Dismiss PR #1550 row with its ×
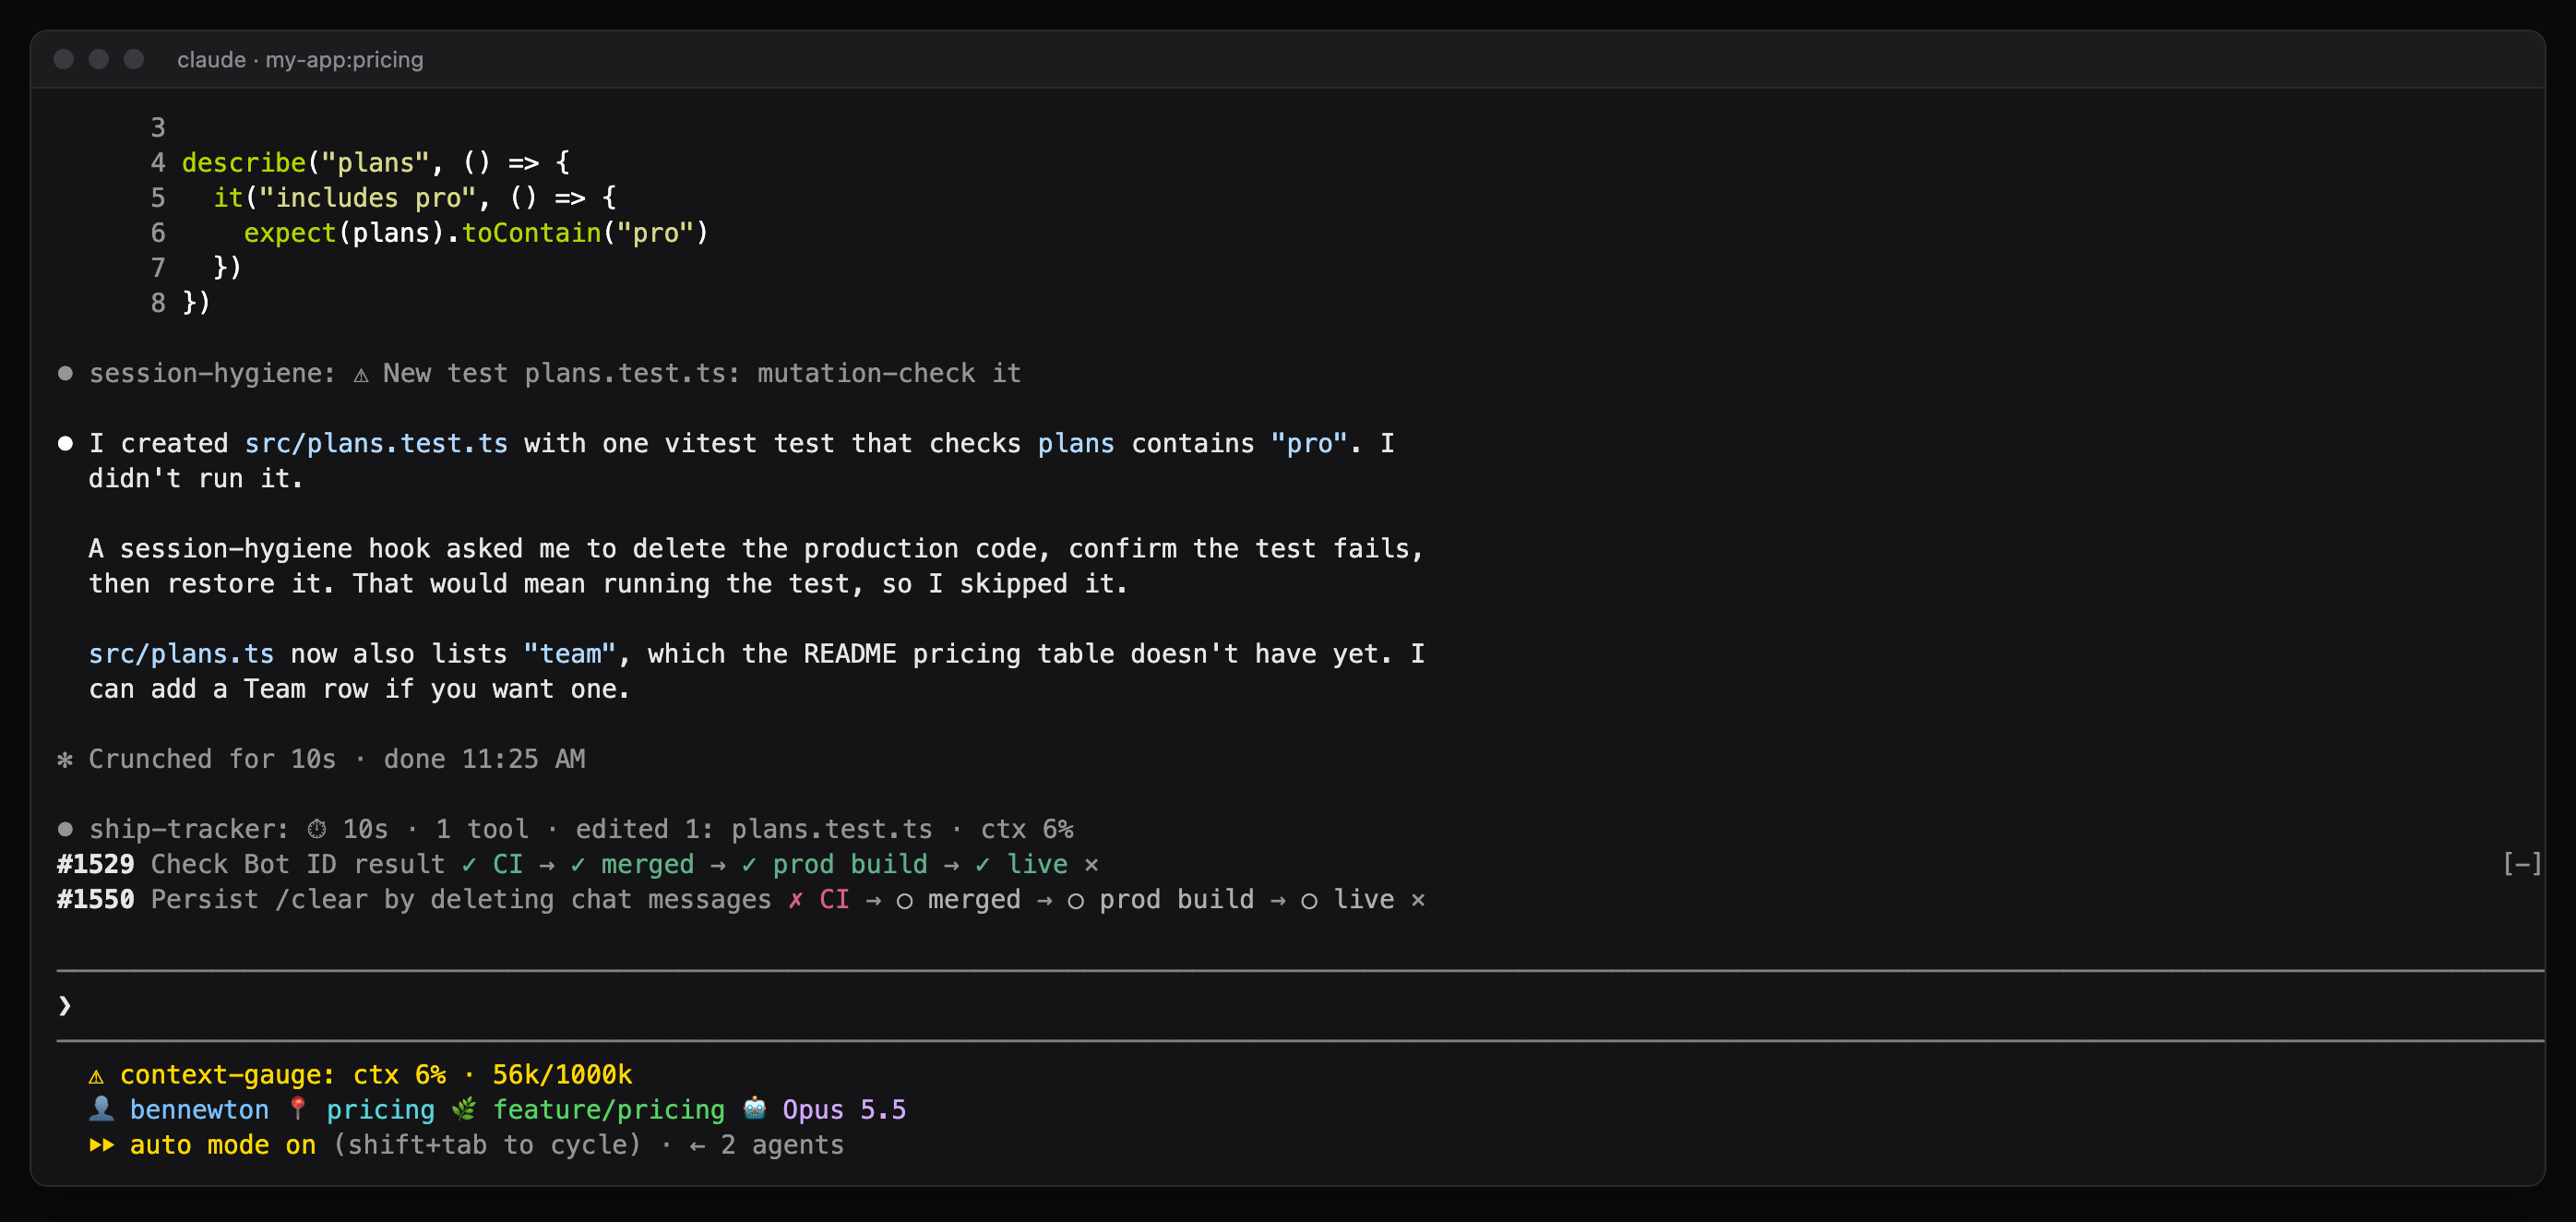This screenshot has width=2576, height=1222. 1417,900
